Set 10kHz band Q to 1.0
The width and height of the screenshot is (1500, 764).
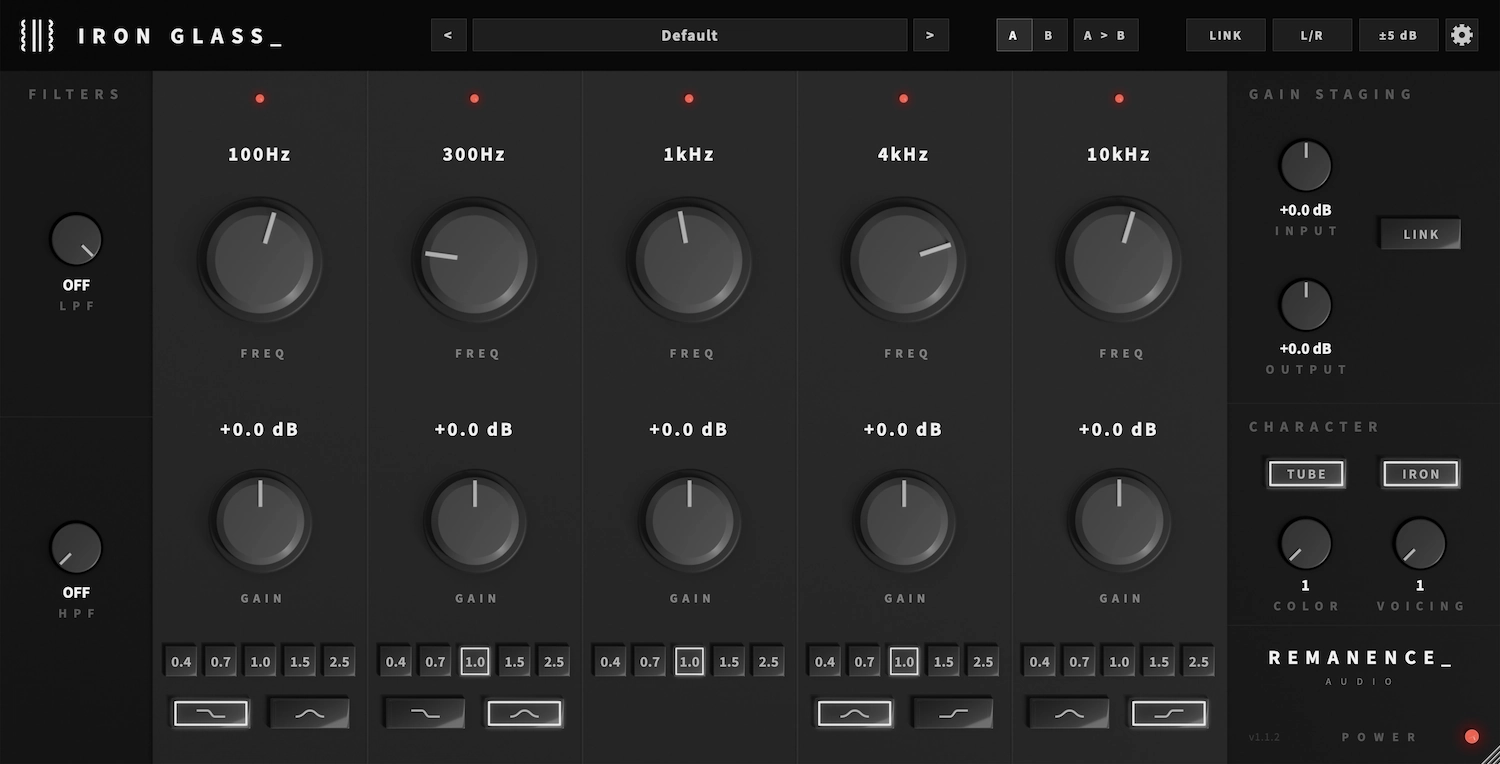coord(1119,662)
